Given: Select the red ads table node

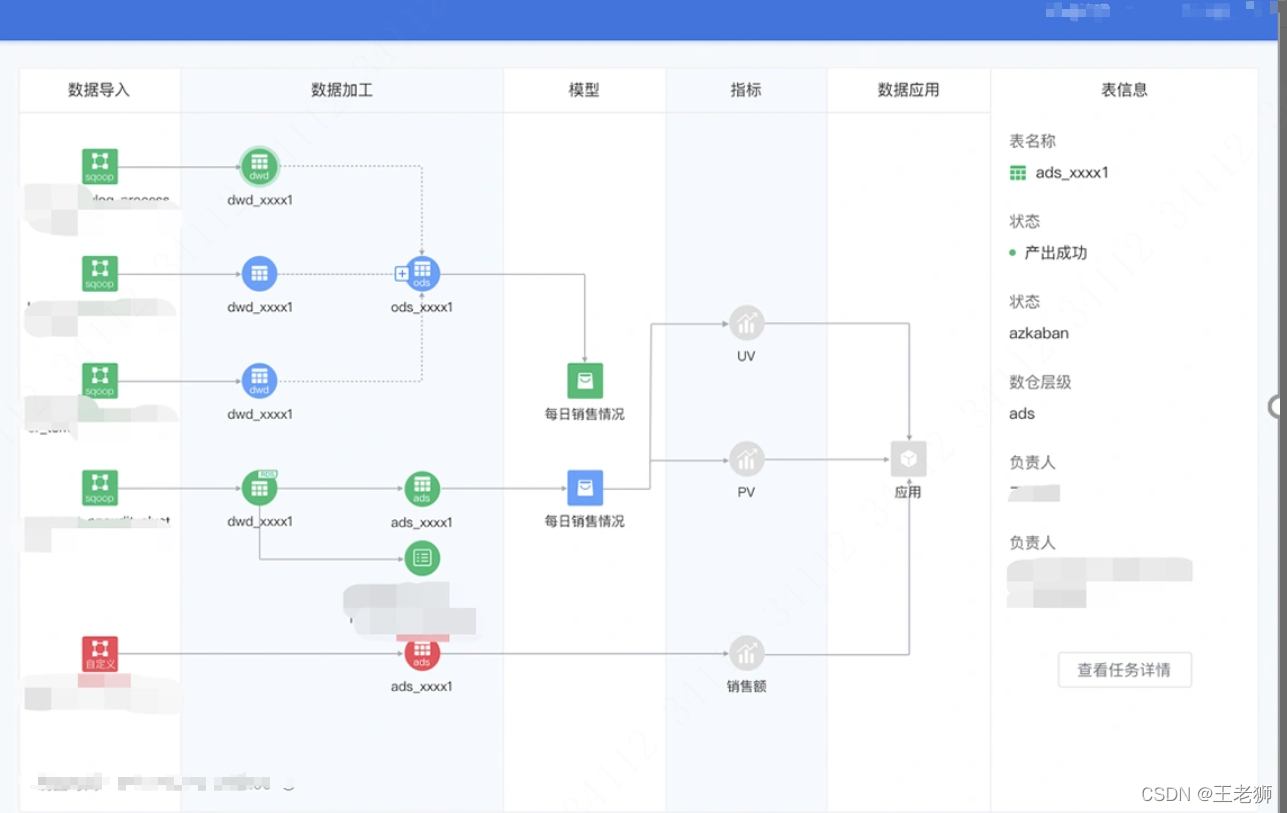Looking at the screenshot, I should coord(422,654).
